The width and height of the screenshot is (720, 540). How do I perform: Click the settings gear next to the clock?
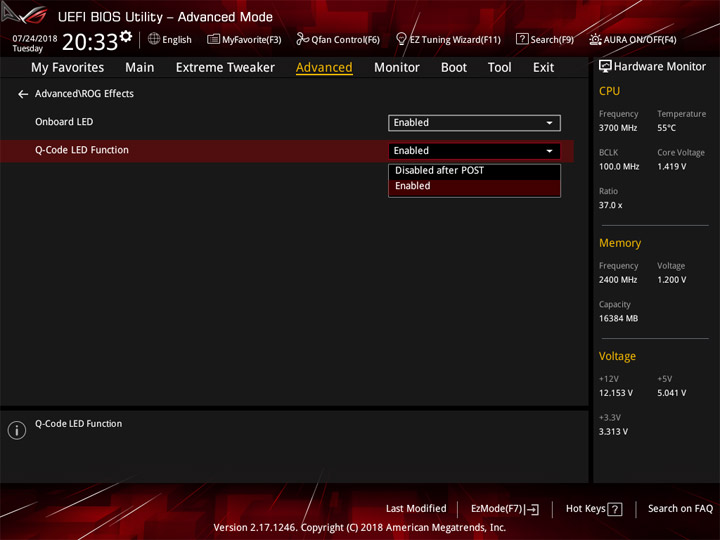coord(126,36)
